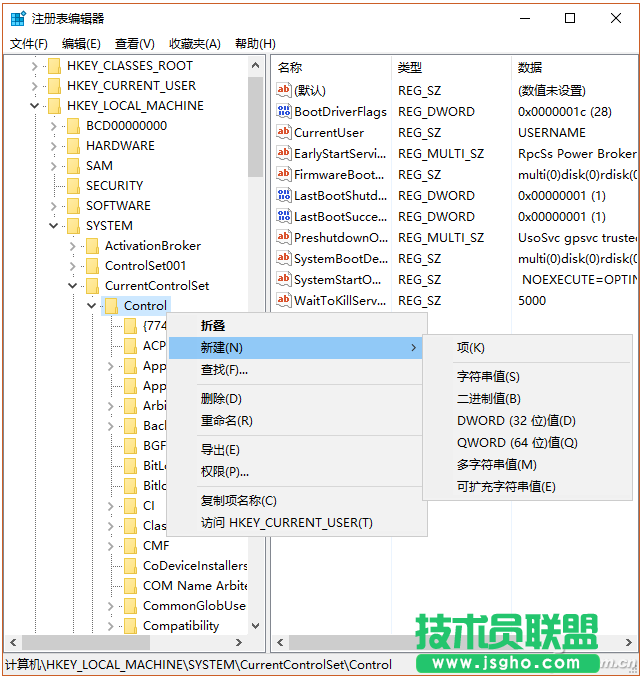The width and height of the screenshot is (643, 679).
Task: Expand the HKEY_CLASSES_ROOT branch
Action: (35, 66)
